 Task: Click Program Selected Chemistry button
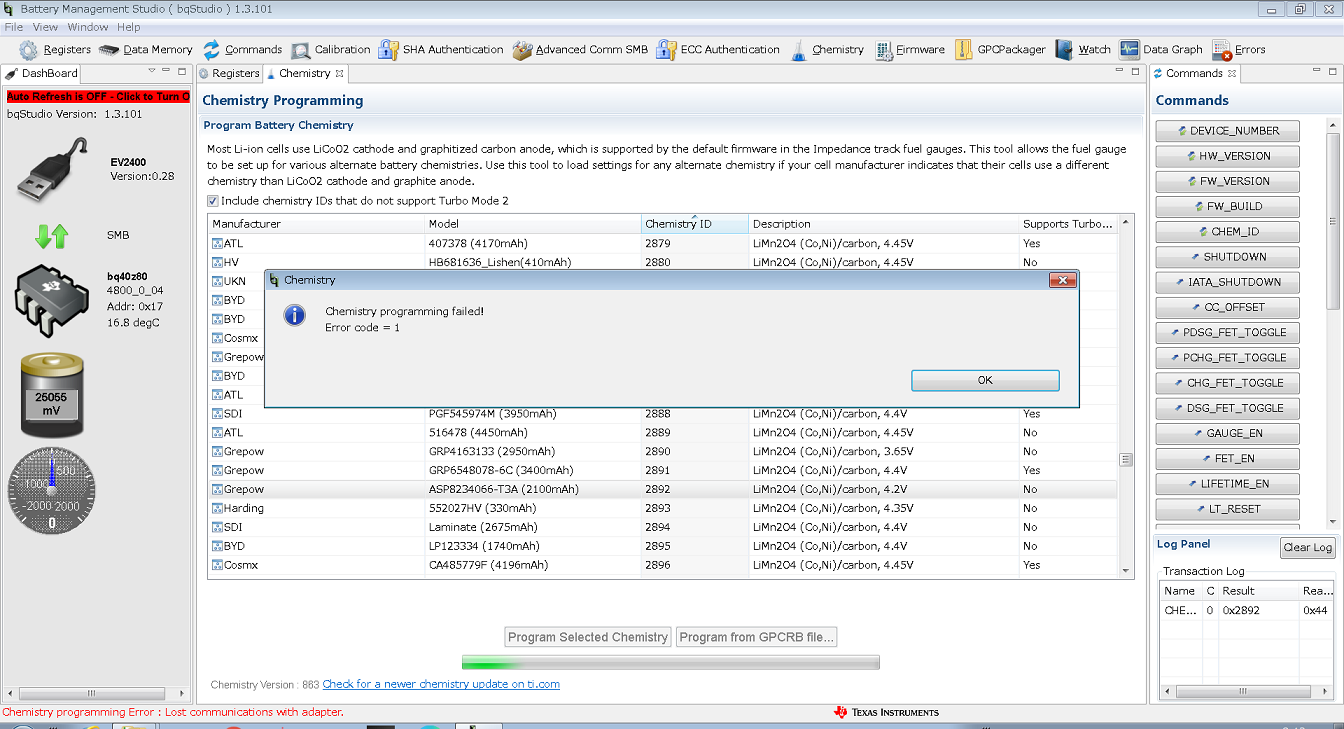588,637
